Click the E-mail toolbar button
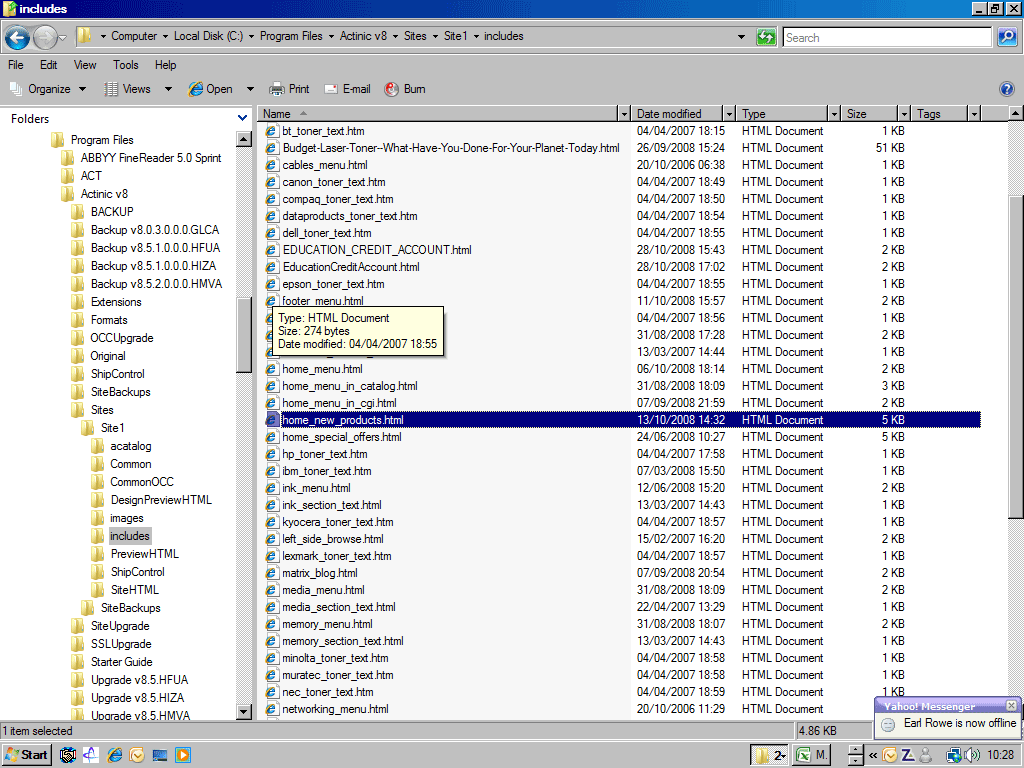This screenshot has width=1024, height=768. click(347, 89)
